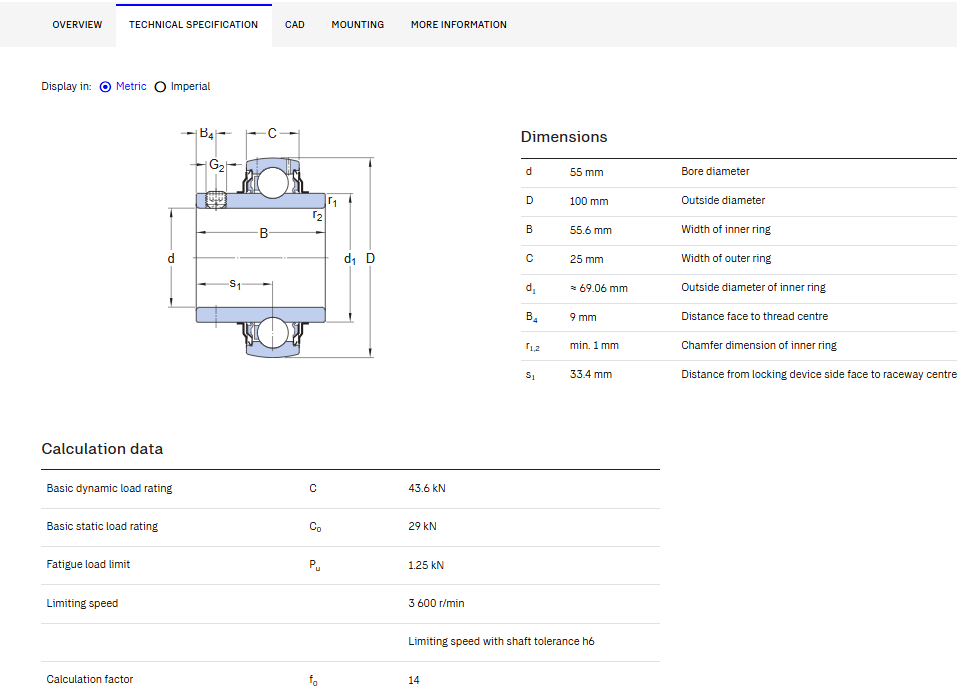Click 'Width of outer ring' text
This screenshot has width=957, height=693.
click(x=726, y=258)
